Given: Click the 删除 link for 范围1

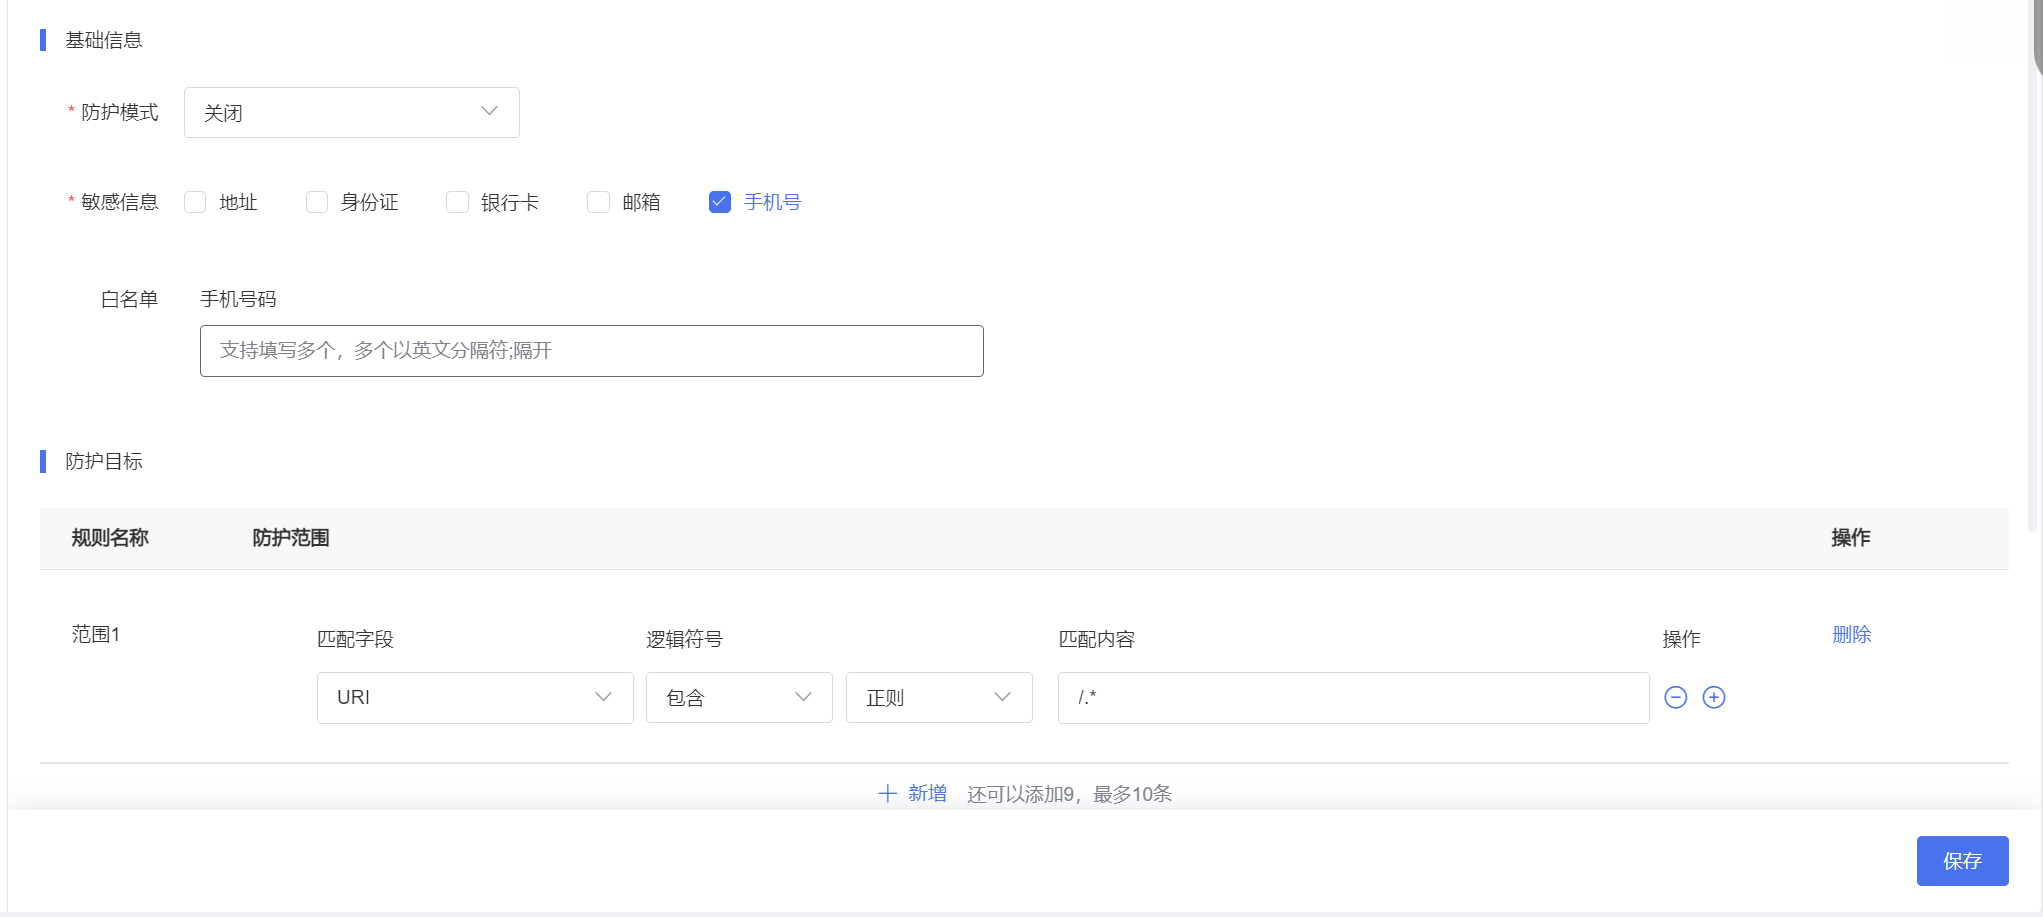Looking at the screenshot, I should [x=1851, y=634].
